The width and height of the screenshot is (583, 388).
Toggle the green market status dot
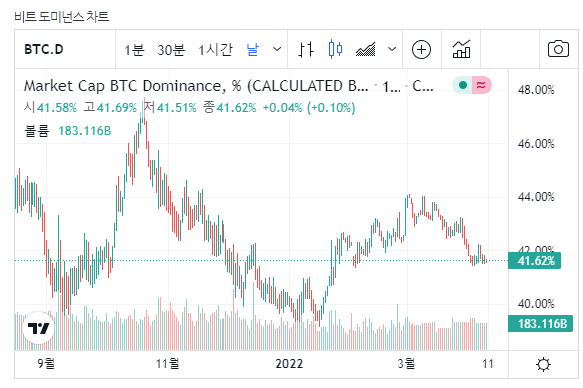[x=463, y=85]
